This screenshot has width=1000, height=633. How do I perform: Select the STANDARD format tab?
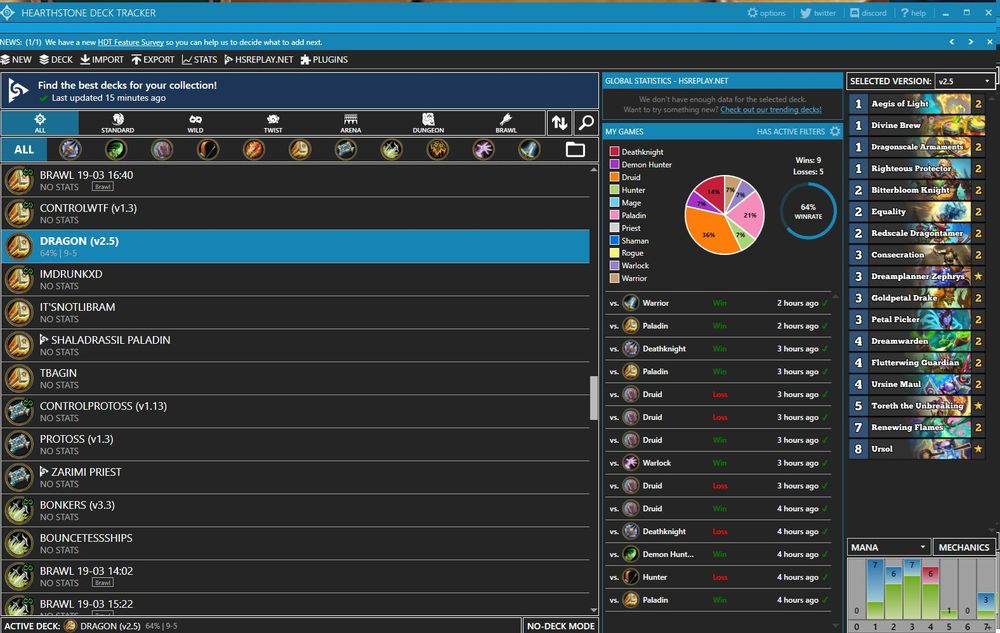point(117,123)
